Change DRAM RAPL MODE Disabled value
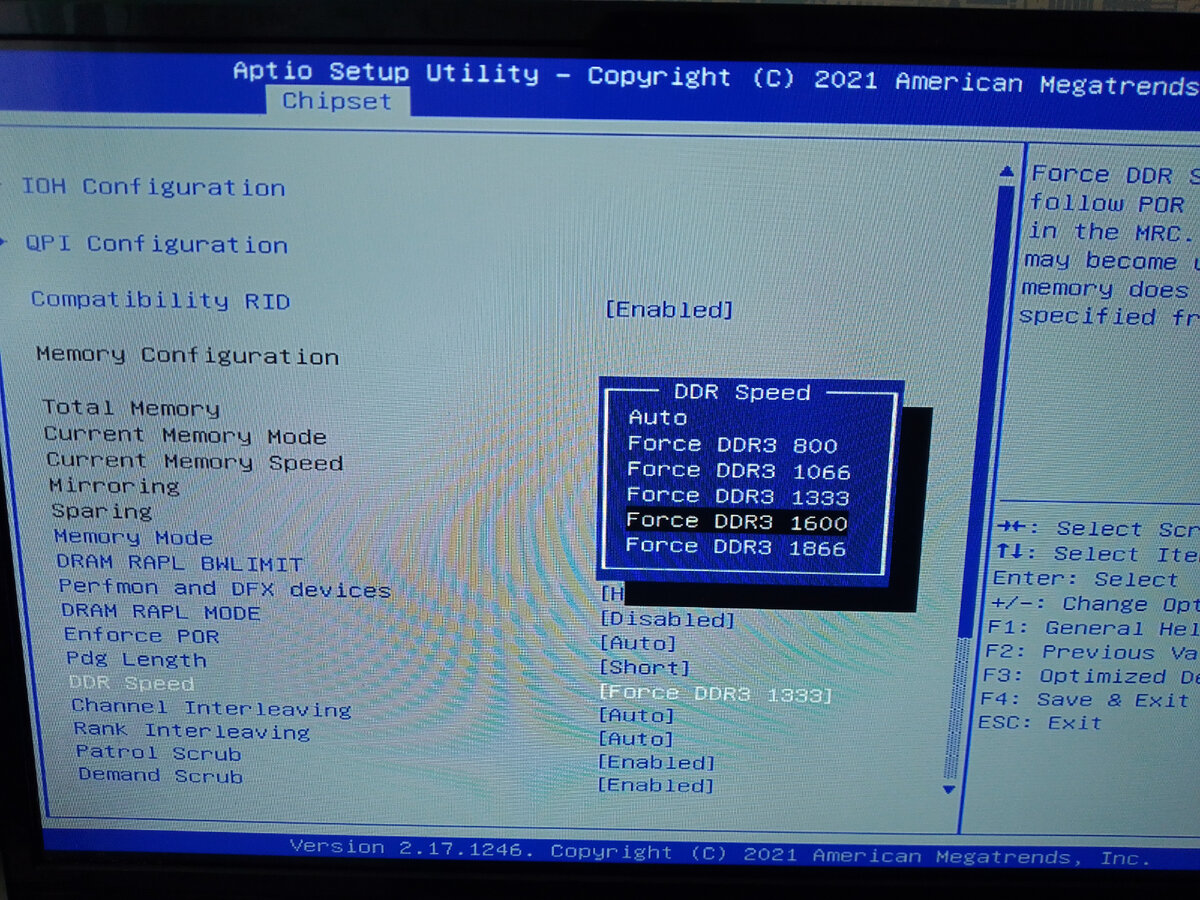The image size is (1200, 900). coord(667,620)
